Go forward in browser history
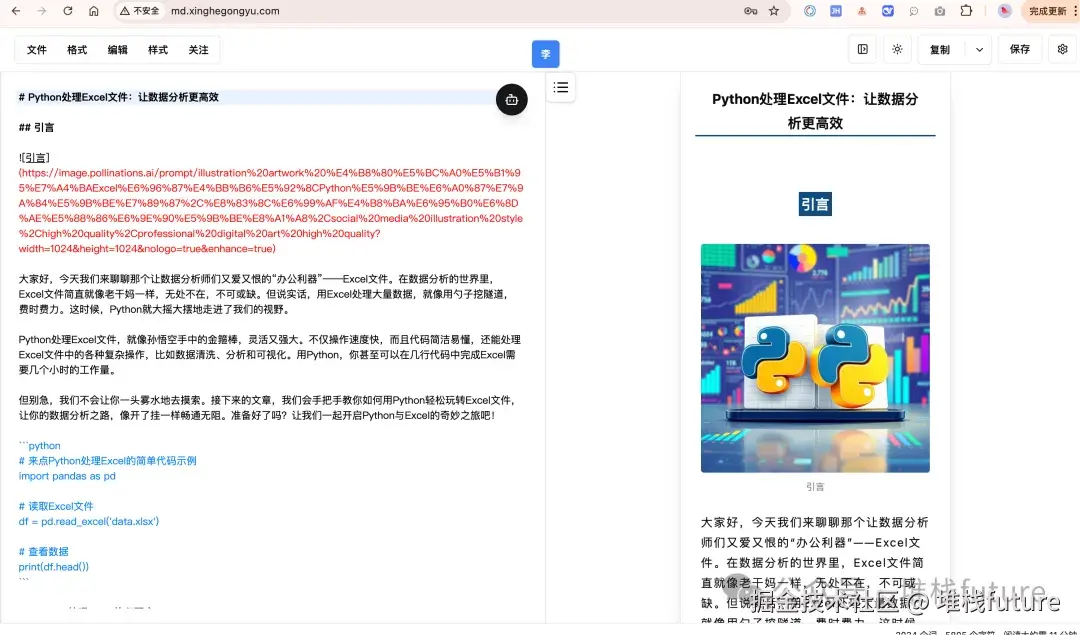This screenshot has width=1080, height=635. click(42, 11)
